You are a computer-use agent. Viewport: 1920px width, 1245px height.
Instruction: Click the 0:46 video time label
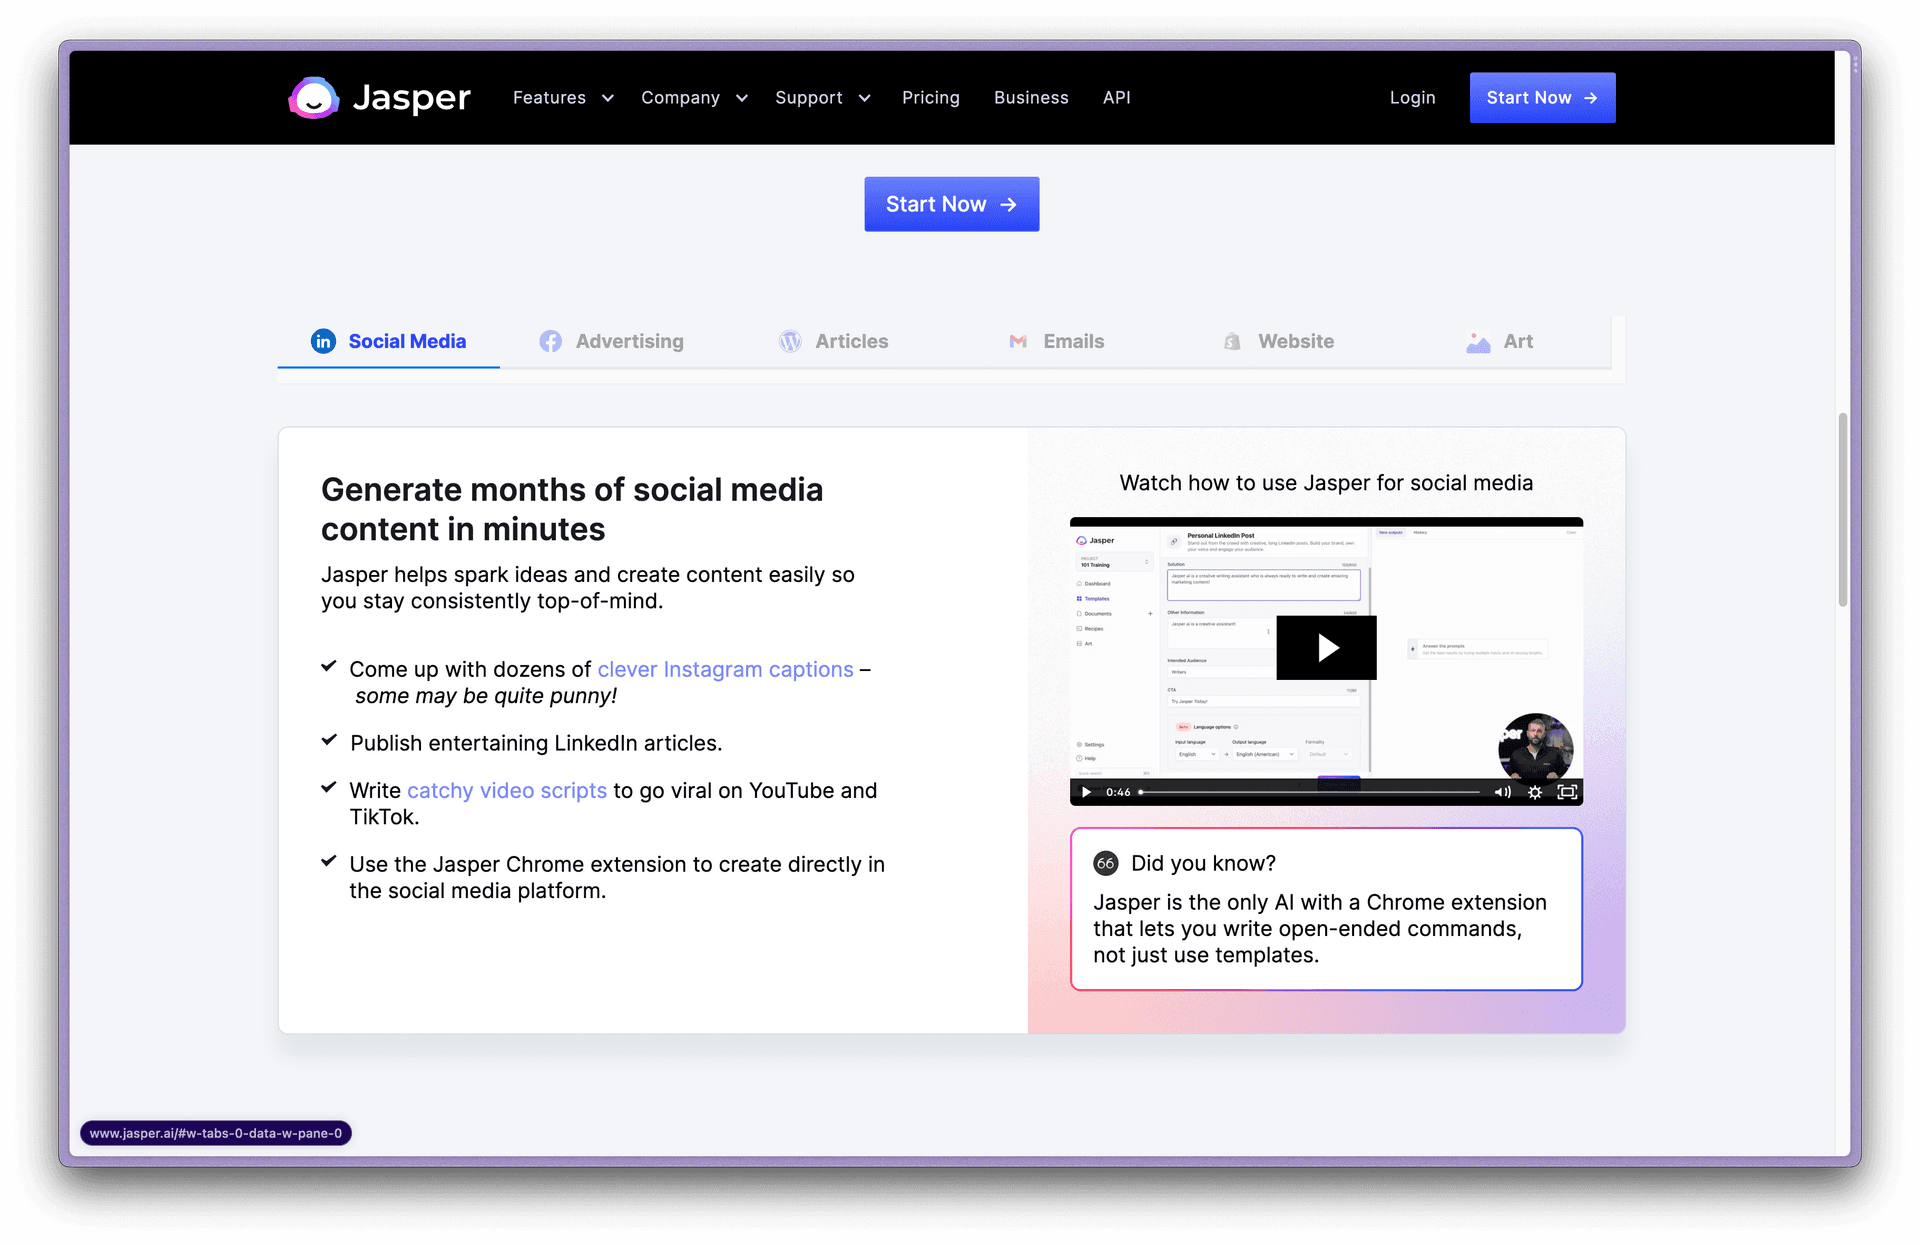point(1118,792)
